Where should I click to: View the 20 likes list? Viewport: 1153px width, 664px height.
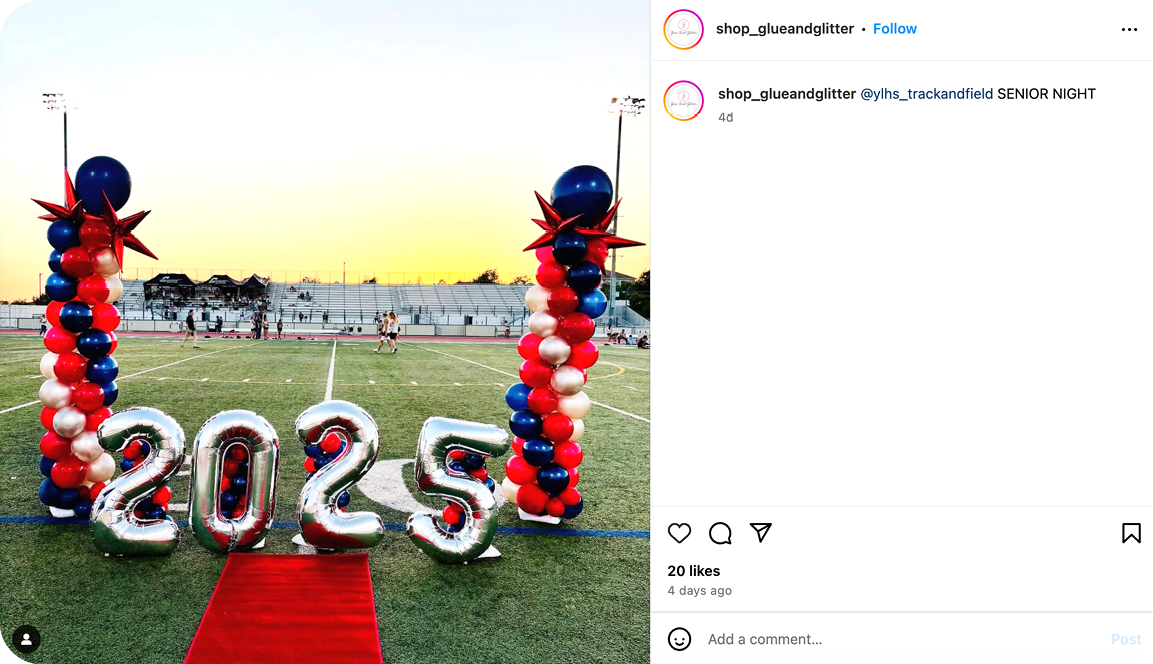tap(693, 571)
